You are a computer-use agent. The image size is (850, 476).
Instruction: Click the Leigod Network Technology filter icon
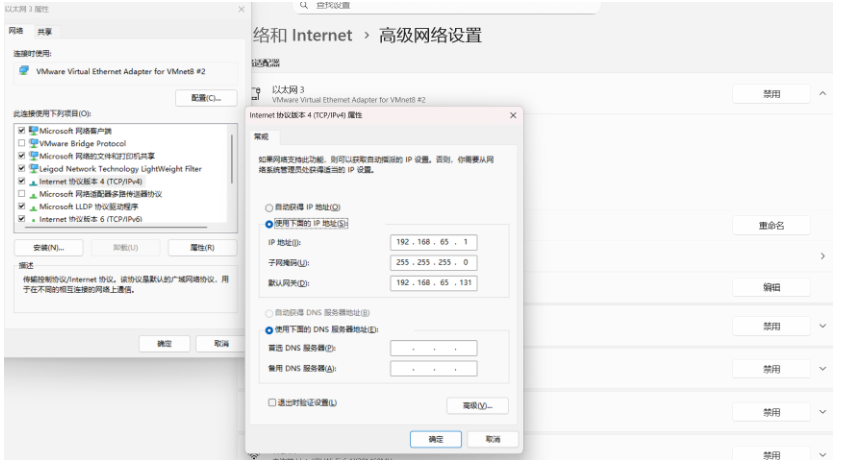[x=34, y=169]
